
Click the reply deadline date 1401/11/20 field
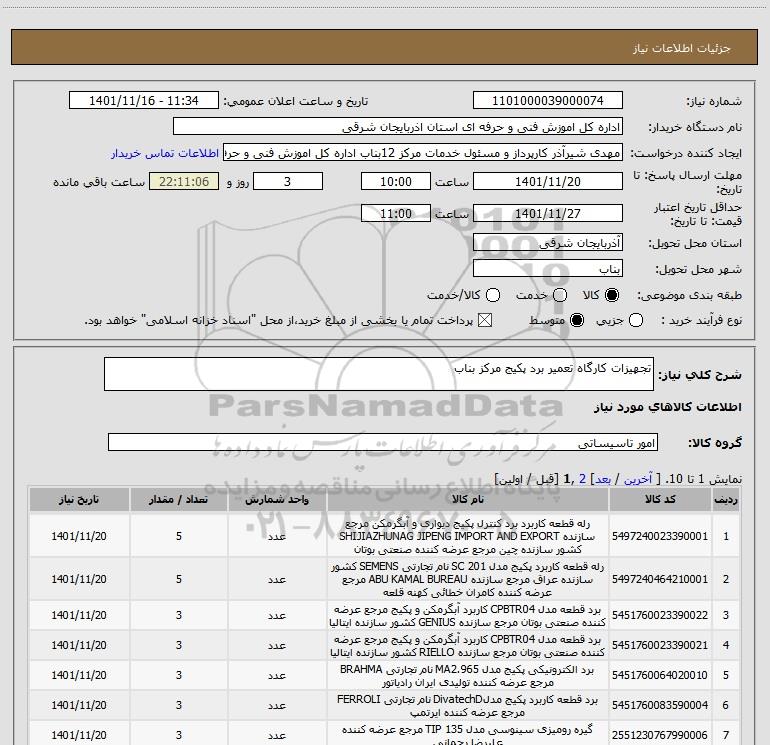pos(548,182)
